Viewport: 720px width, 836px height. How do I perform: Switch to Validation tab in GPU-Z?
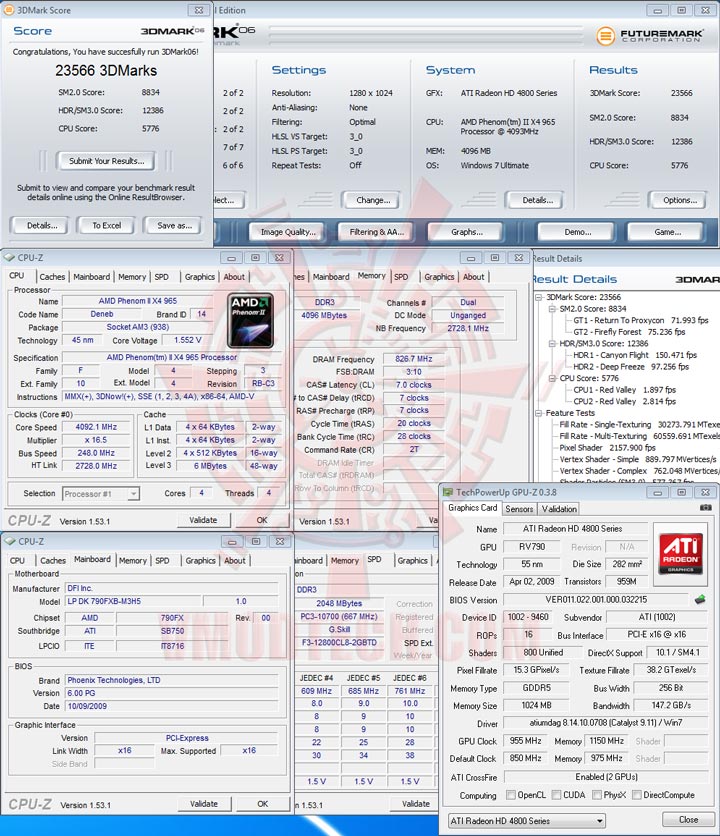tap(559, 509)
